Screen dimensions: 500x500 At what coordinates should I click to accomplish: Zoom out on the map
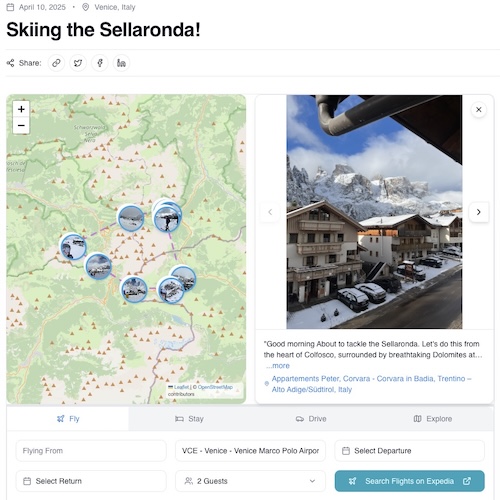[21, 126]
